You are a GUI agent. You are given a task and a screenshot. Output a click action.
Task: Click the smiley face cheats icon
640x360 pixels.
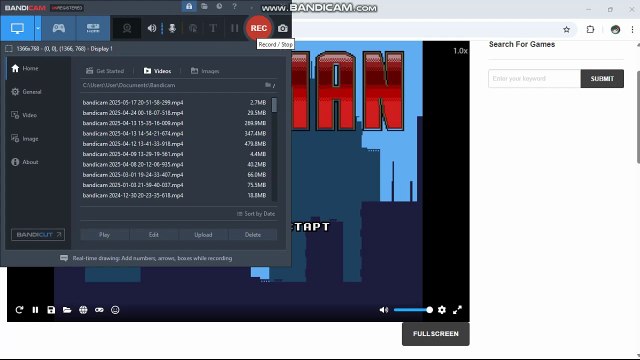coord(116,310)
